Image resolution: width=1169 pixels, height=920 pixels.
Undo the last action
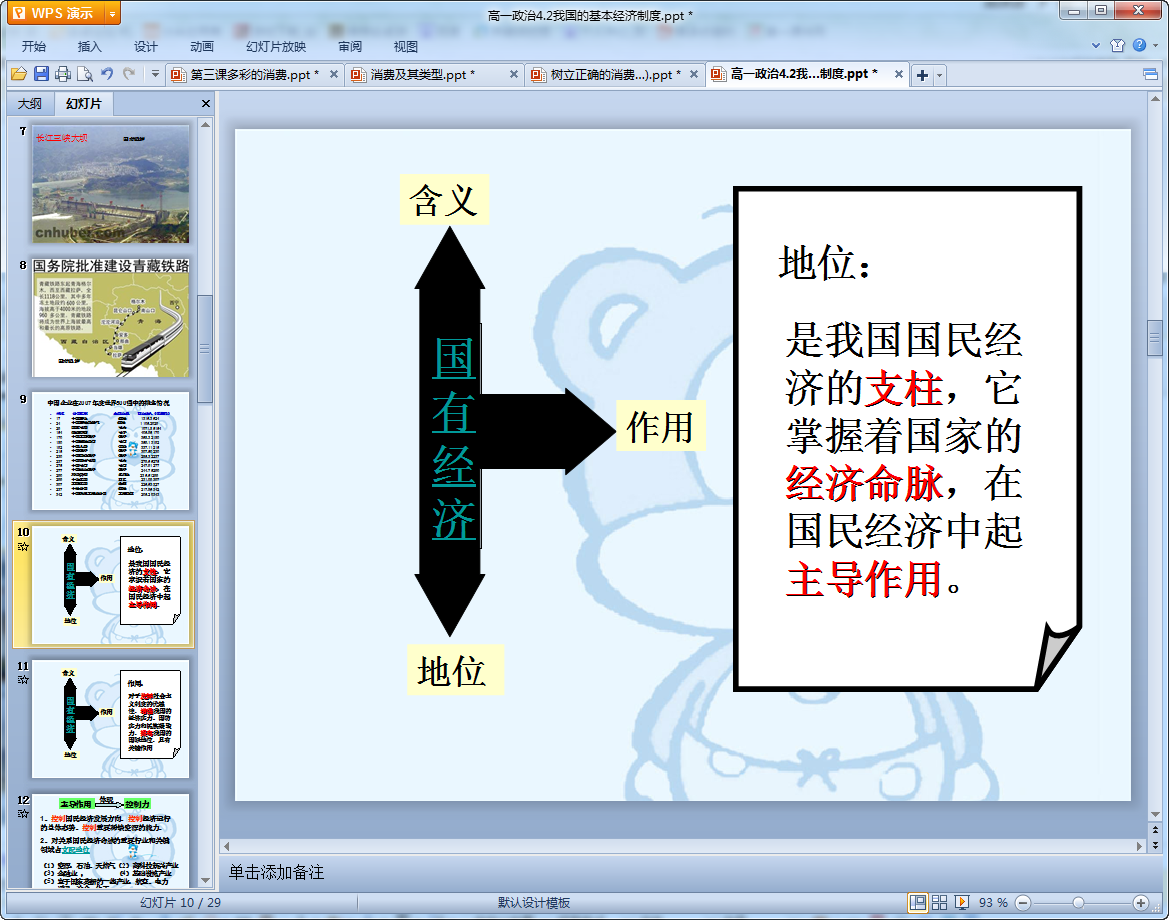pyautogui.click(x=107, y=74)
